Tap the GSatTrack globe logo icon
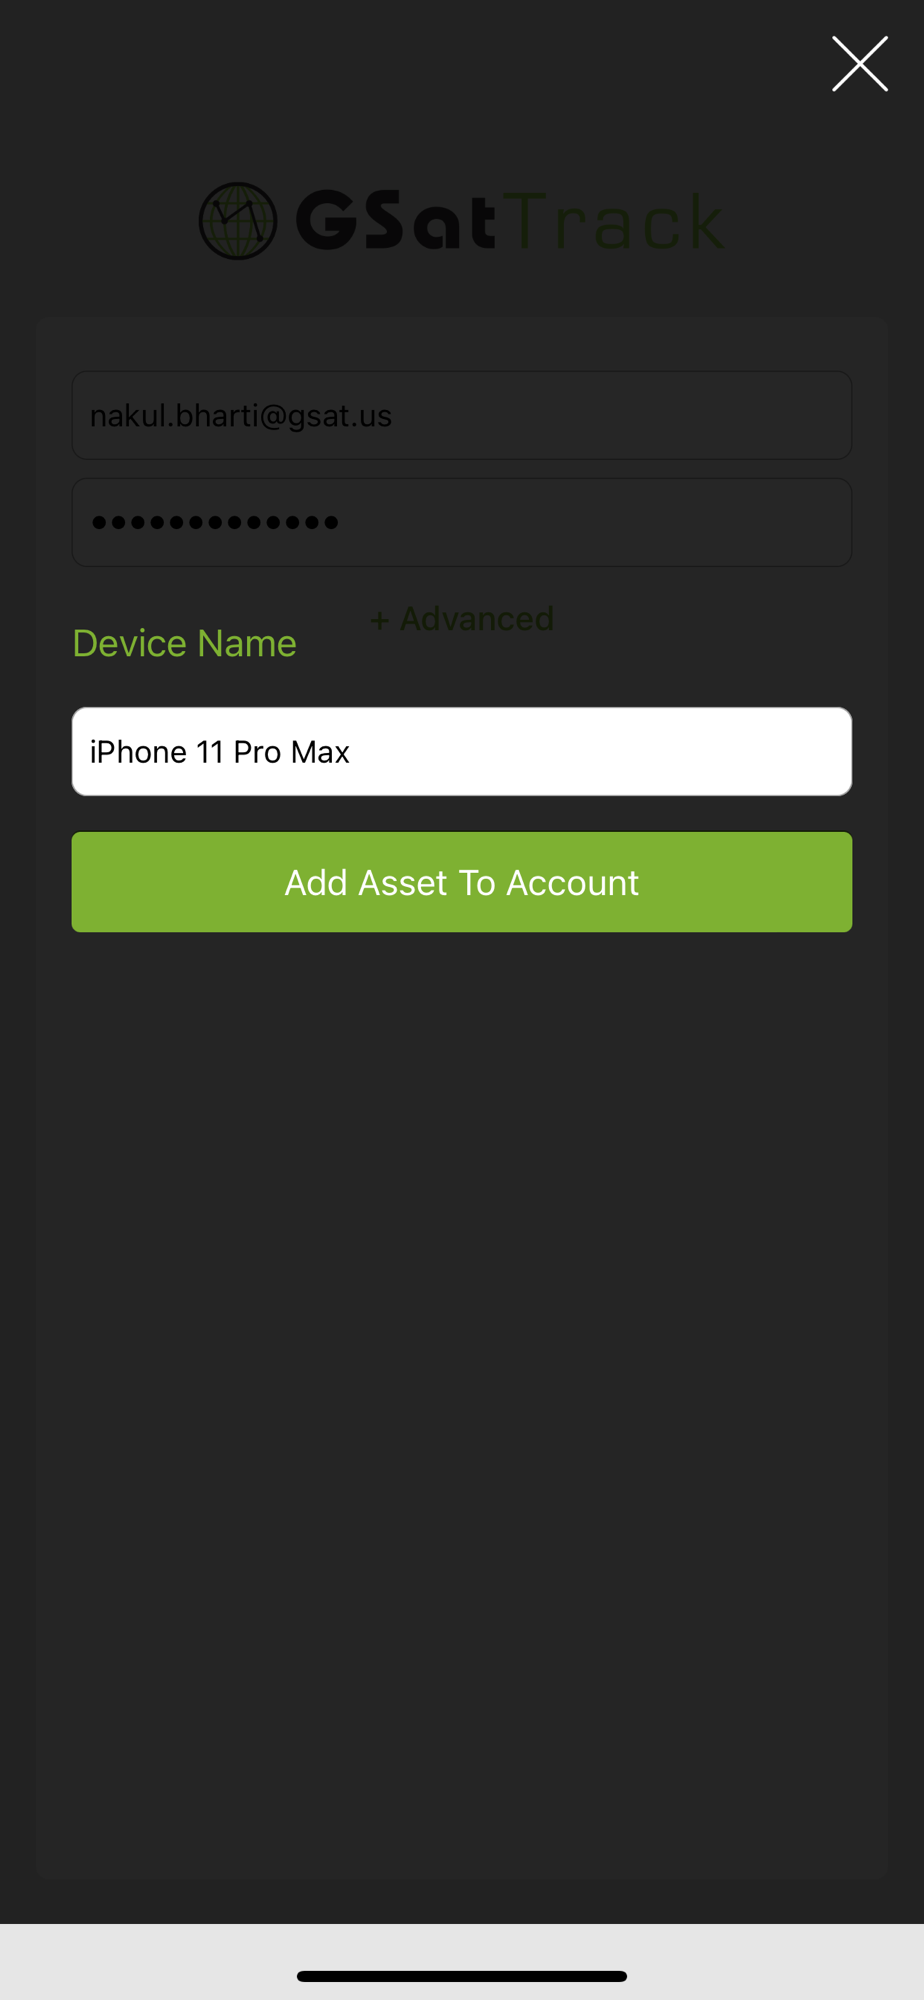The image size is (924, 2000). click(x=238, y=221)
